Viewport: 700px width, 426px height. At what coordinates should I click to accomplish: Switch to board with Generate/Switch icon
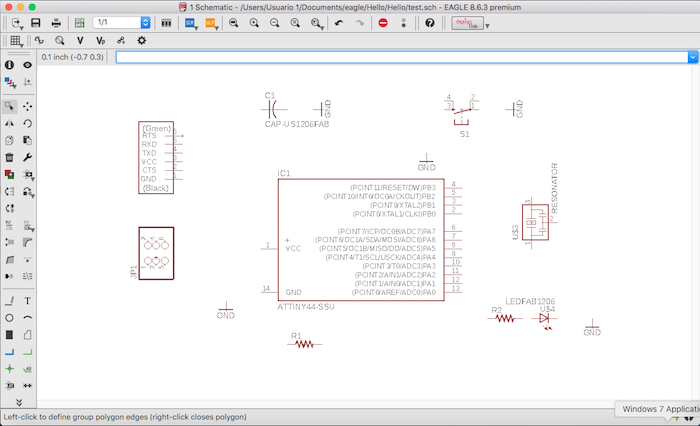(x=79, y=23)
